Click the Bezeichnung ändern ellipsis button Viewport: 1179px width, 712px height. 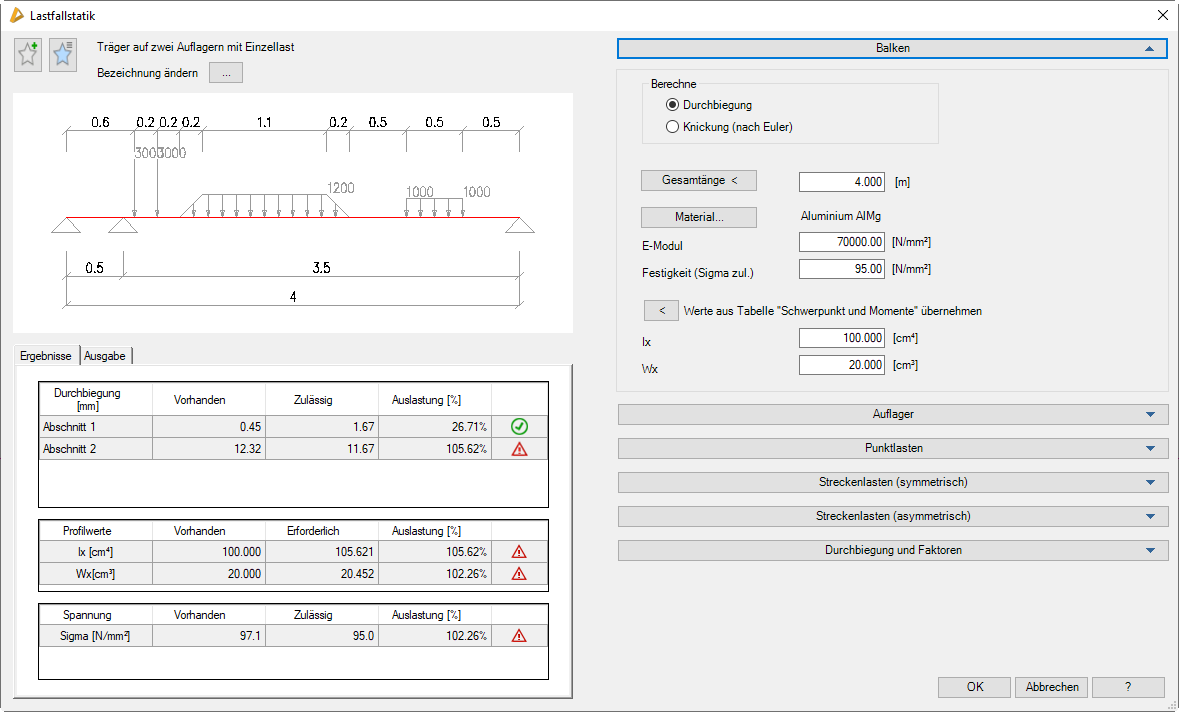click(226, 73)
